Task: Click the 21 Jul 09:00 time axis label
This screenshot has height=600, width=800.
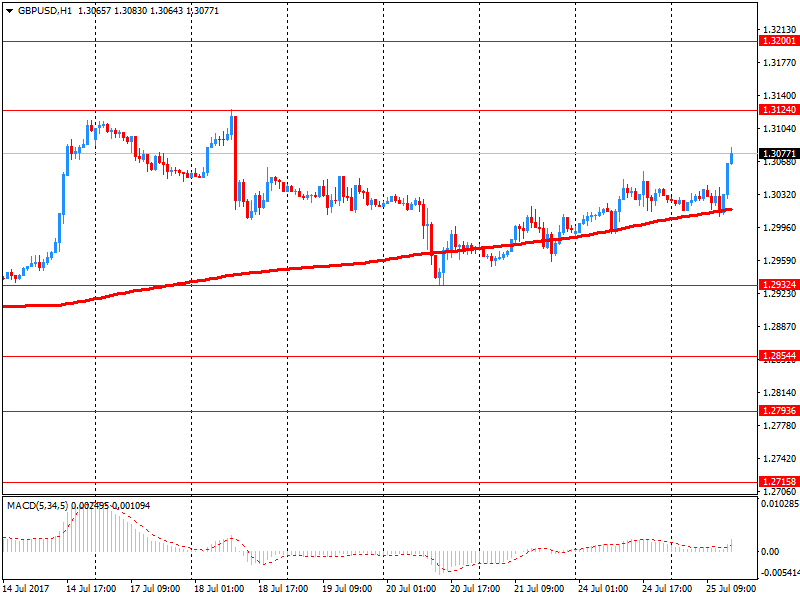Action: [539, 589]
